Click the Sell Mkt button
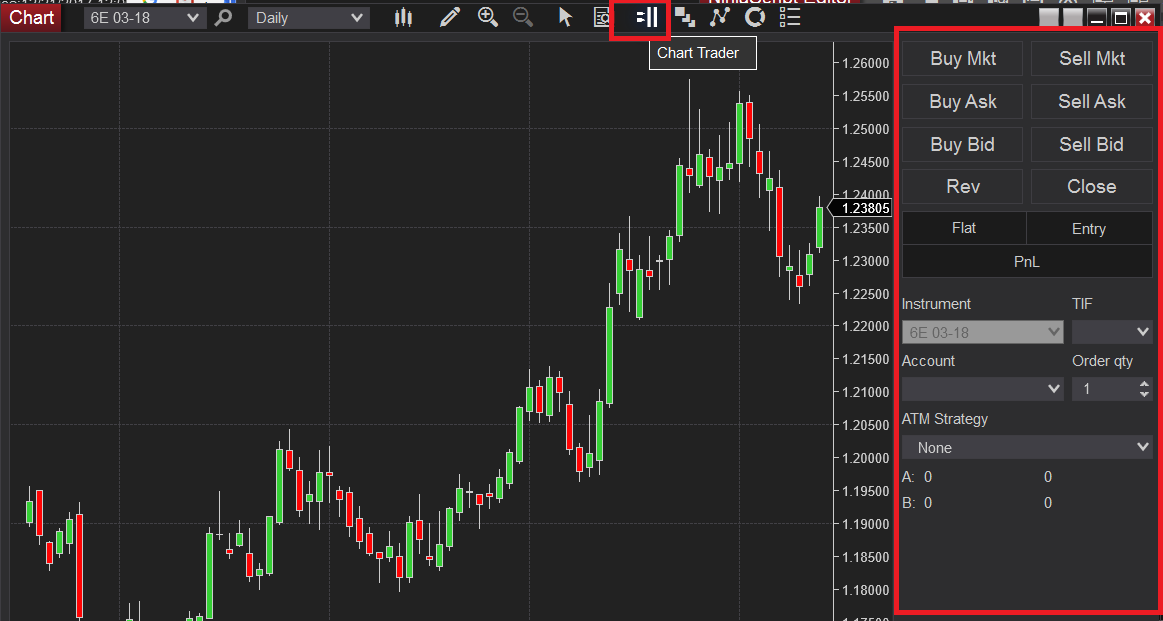 coord(1092,59)
